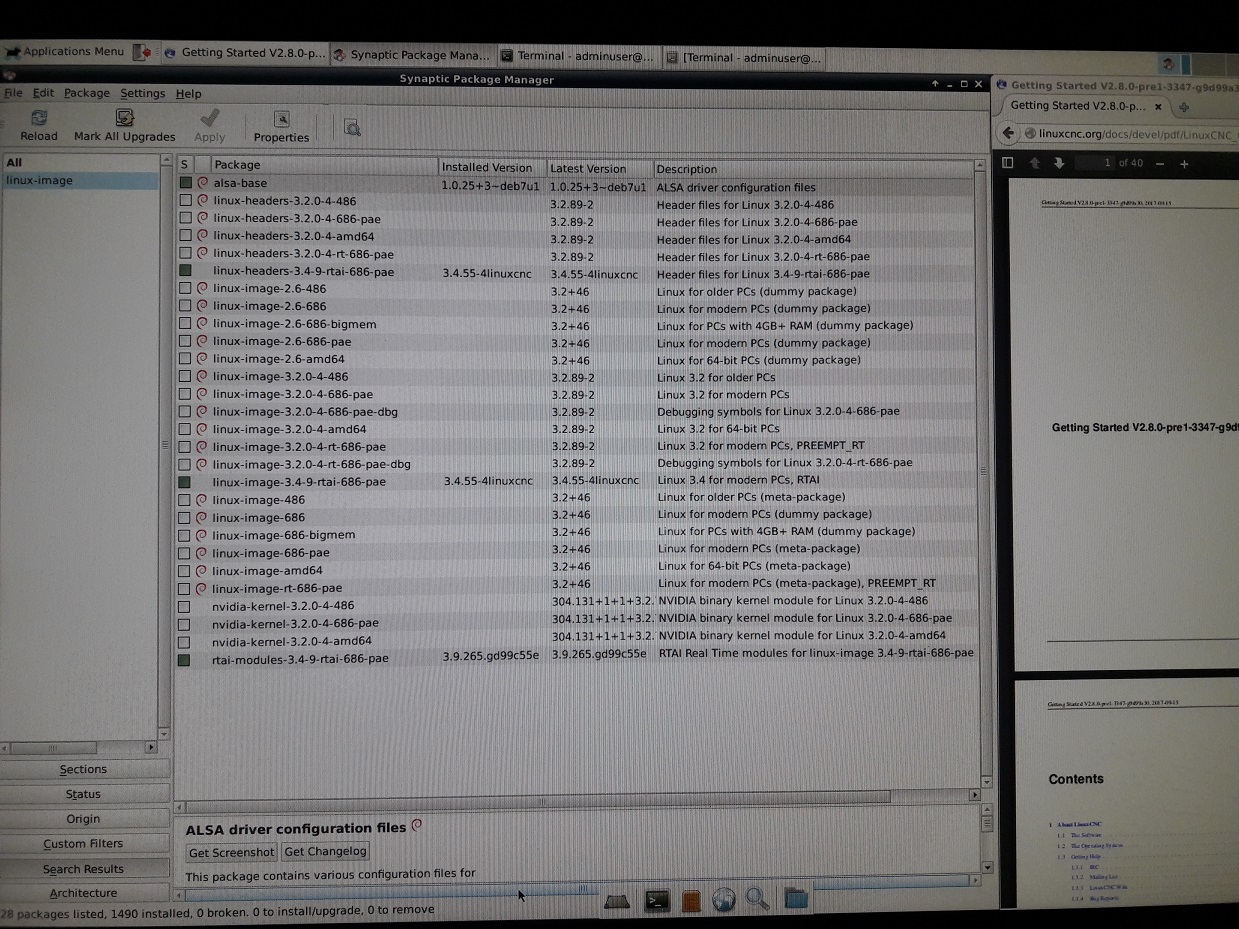Open the Package menu
Viewport: 1239px width, 929px height.
click(87, 93)
